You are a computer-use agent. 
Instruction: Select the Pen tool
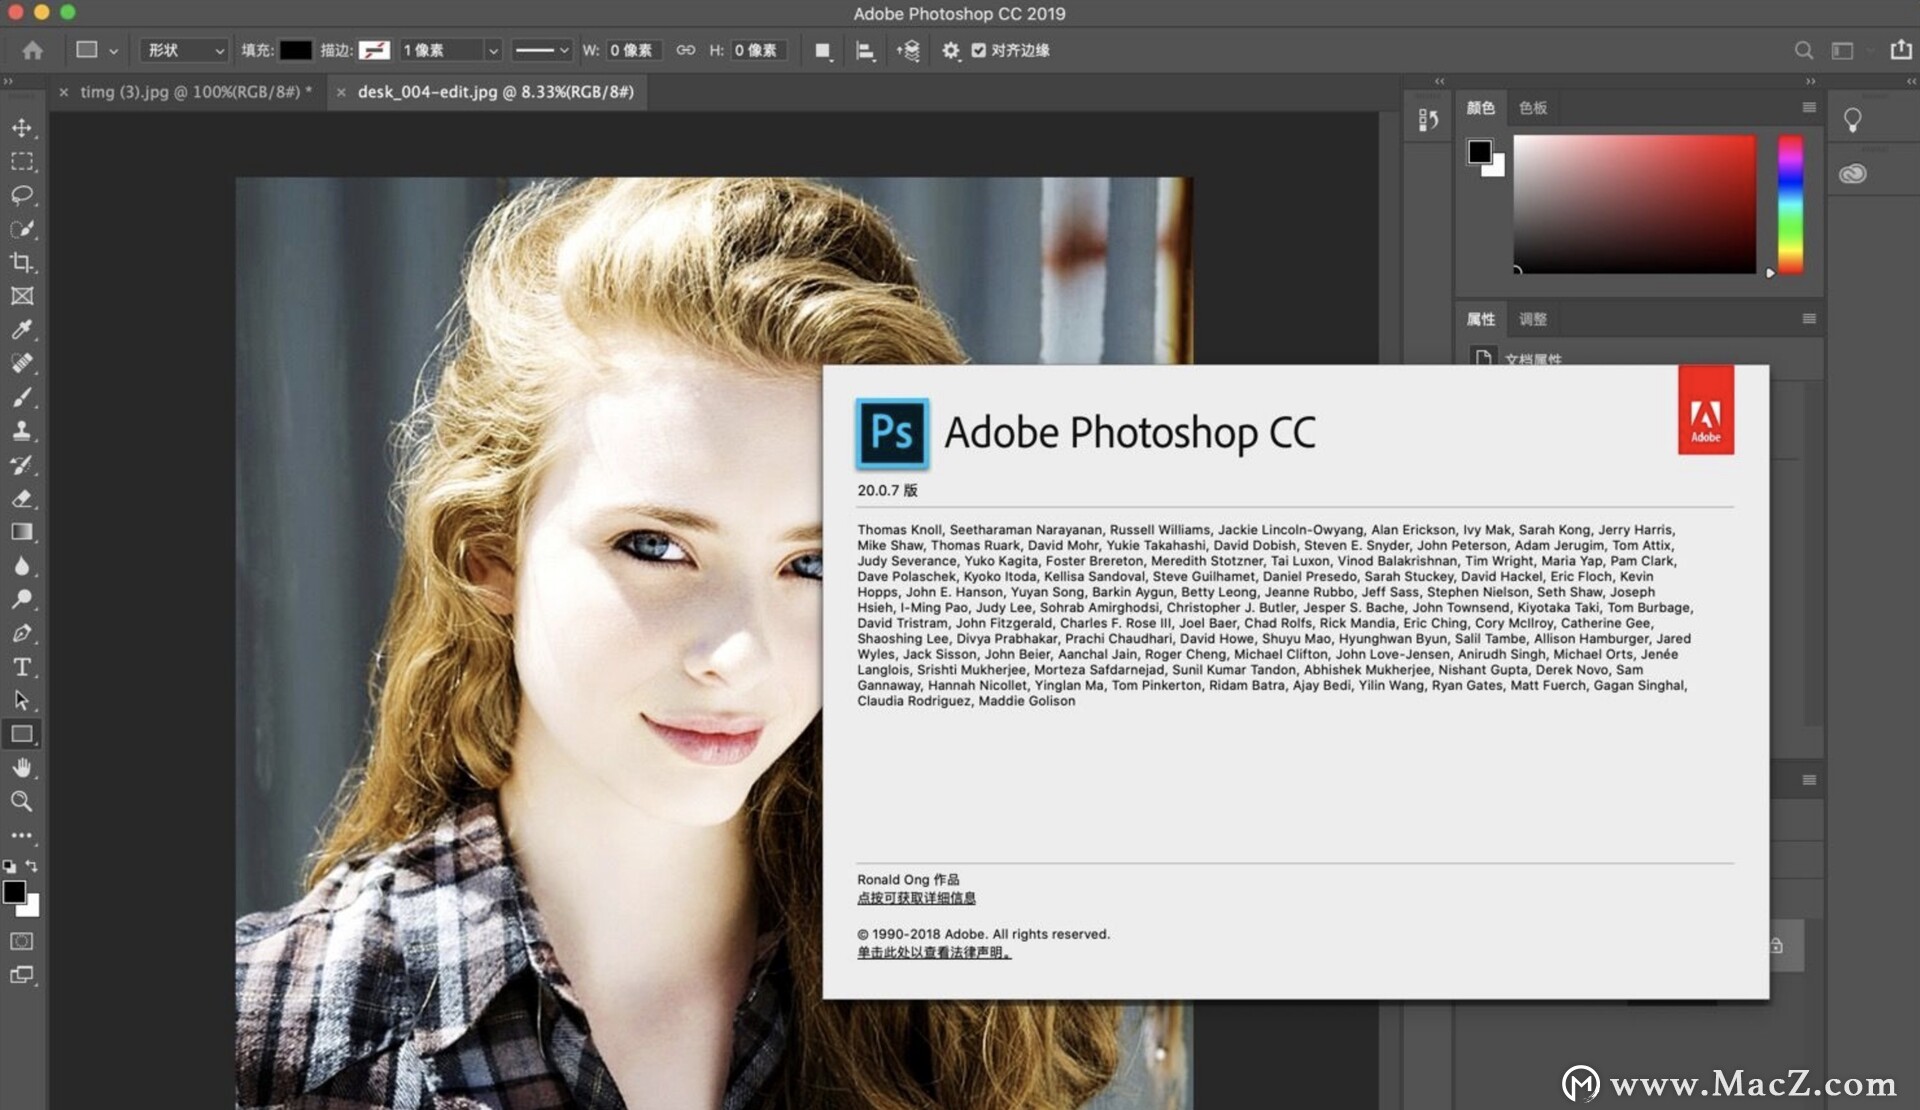click(x=22, y=633)
